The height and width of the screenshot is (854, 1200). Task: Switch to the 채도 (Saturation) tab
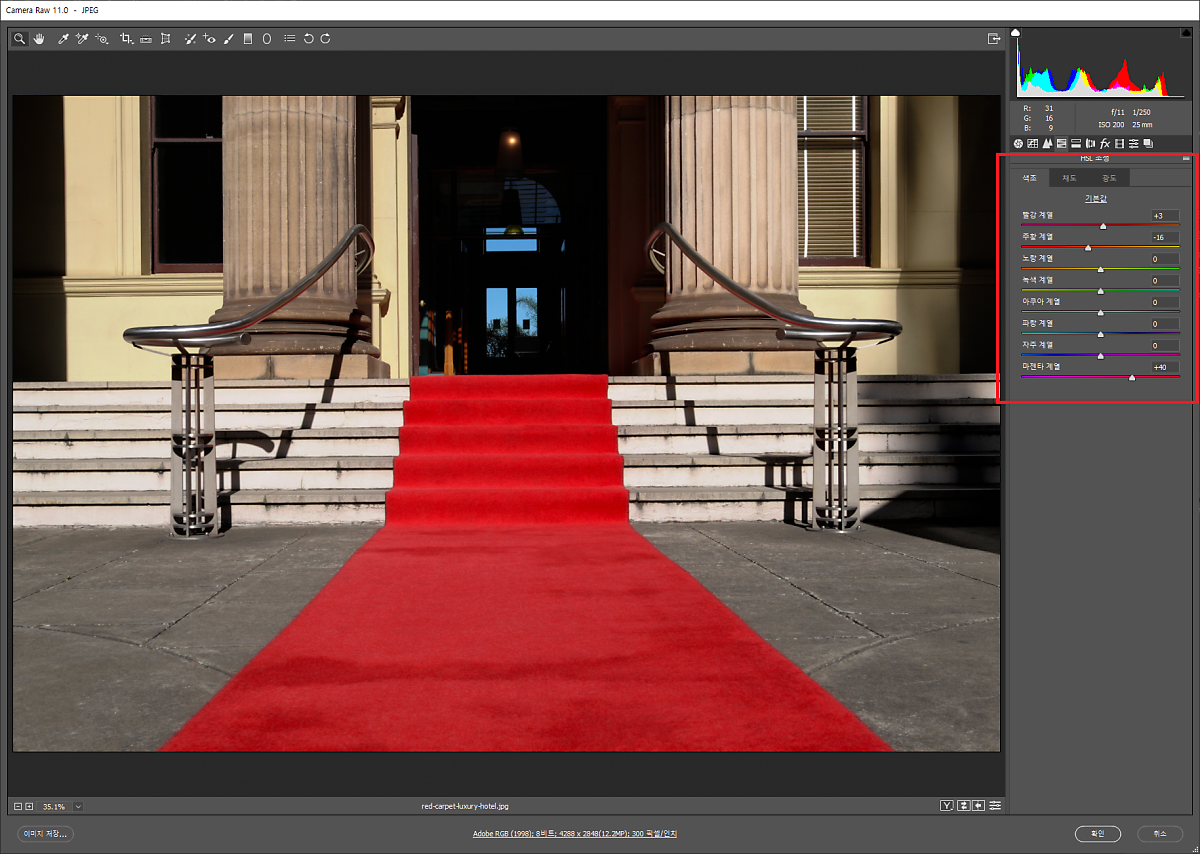[1069, 178]
